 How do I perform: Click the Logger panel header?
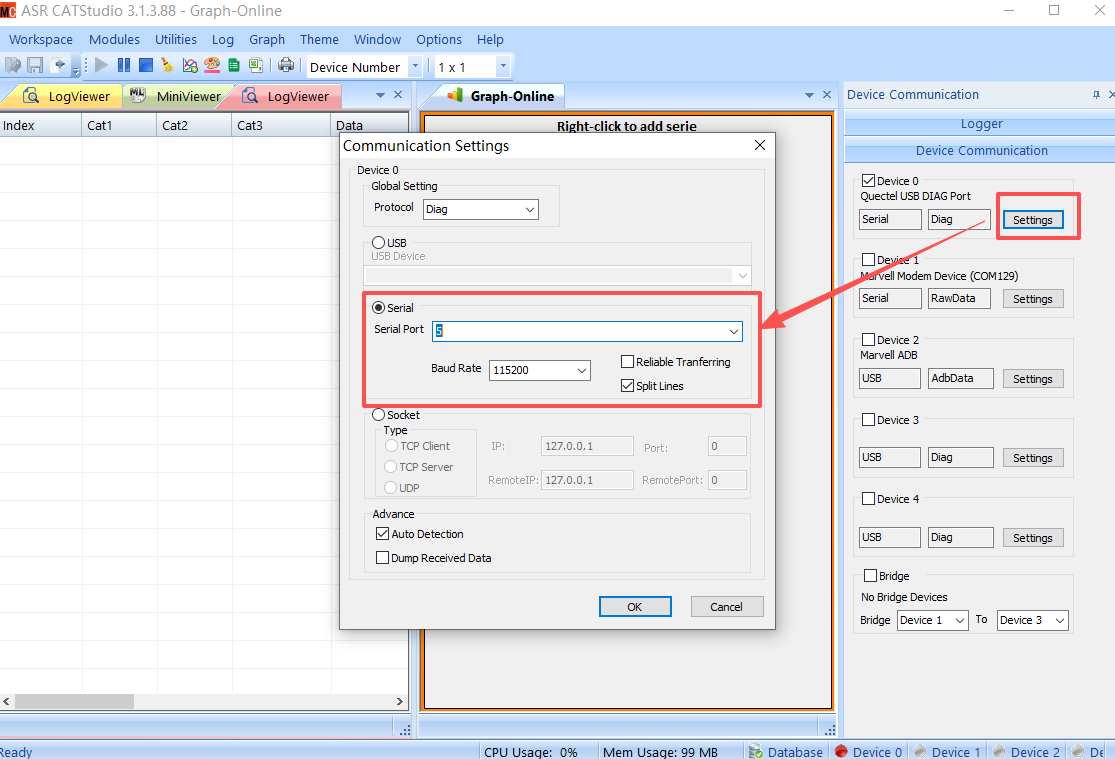point(981,124)
